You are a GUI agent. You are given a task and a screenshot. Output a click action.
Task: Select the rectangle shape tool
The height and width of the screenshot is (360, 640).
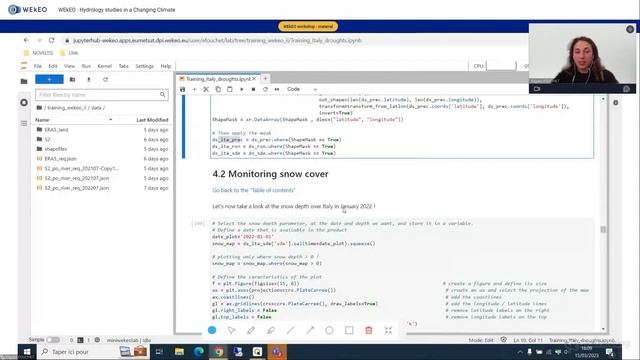pyautogui.click(x=349, y=330)
